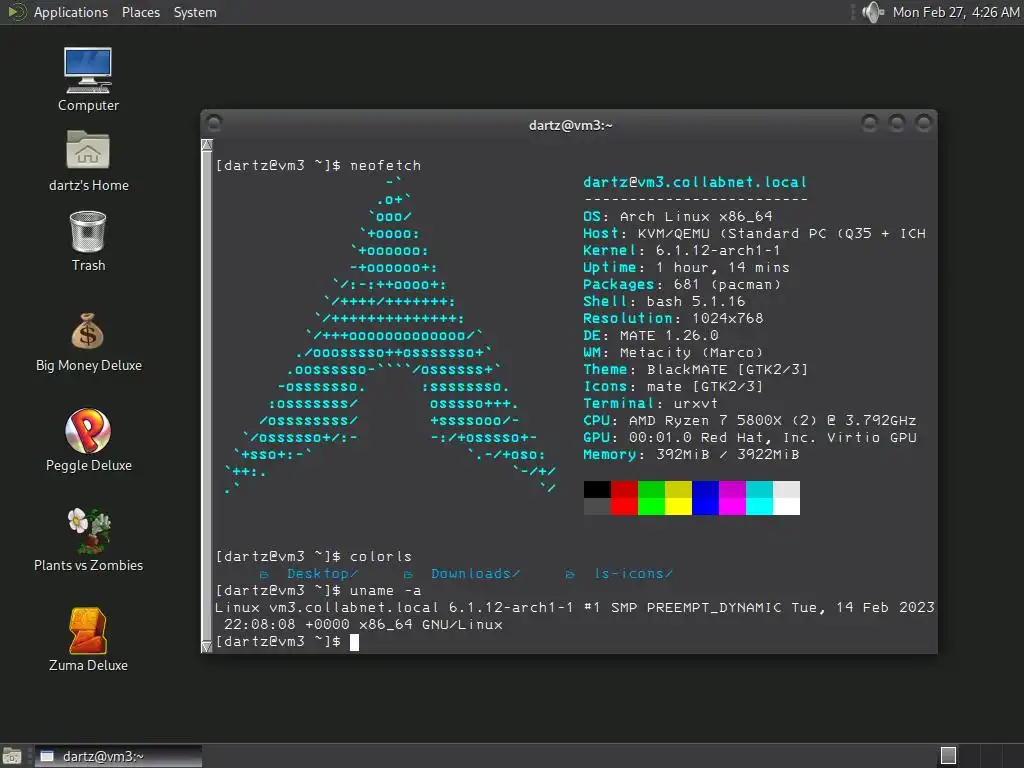Click the Kernel: 6.1.12-arch1-1 line
This screenshot has height=768, width=1024.
coord(682,250)
